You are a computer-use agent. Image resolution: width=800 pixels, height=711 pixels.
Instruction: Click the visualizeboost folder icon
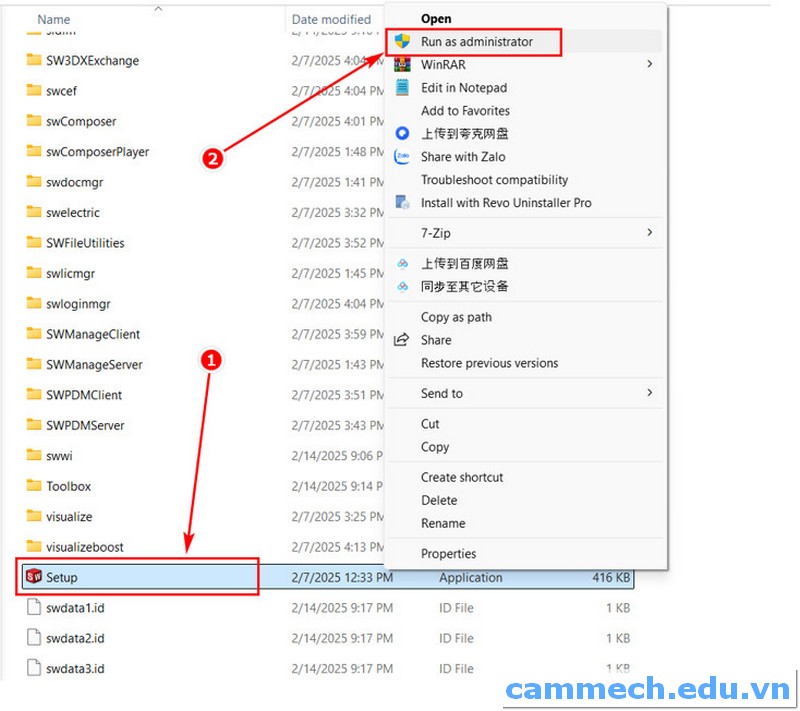[32, 547]
